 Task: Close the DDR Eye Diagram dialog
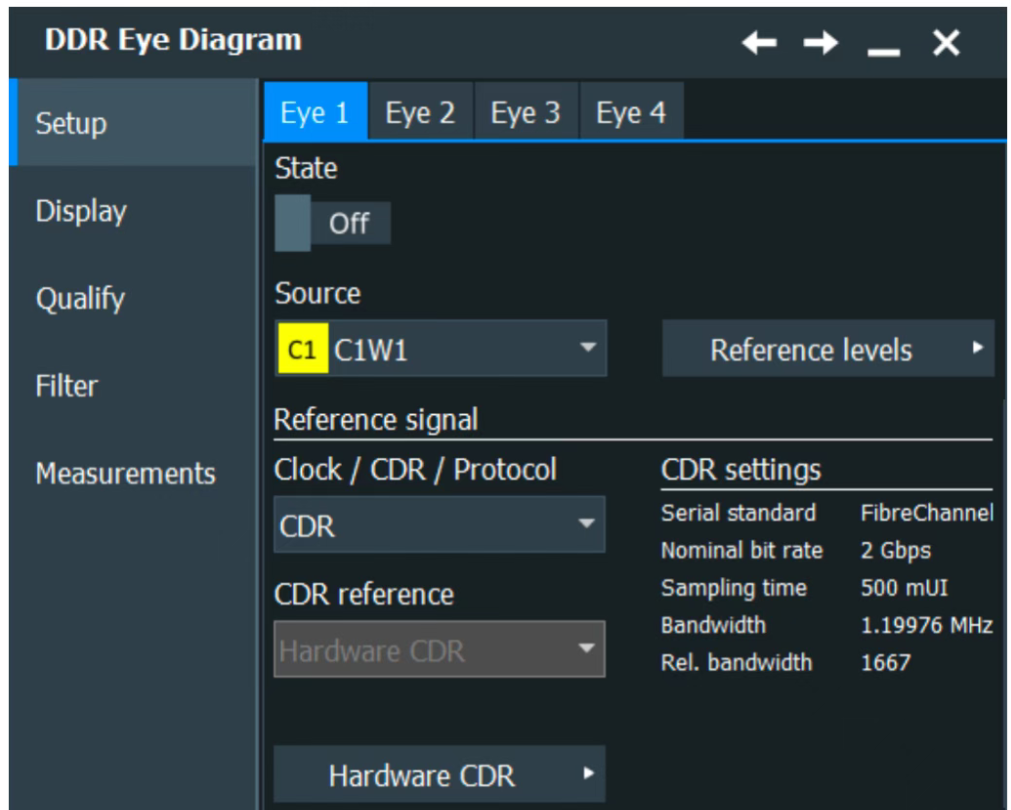[947, 43]
